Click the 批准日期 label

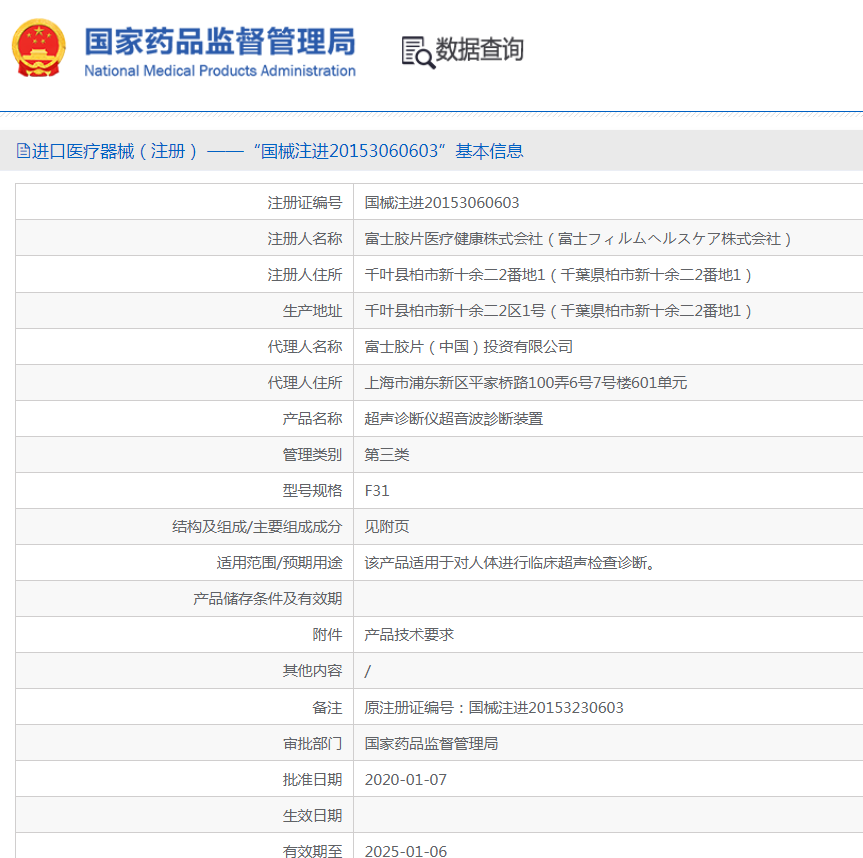[x=312, y=779]
